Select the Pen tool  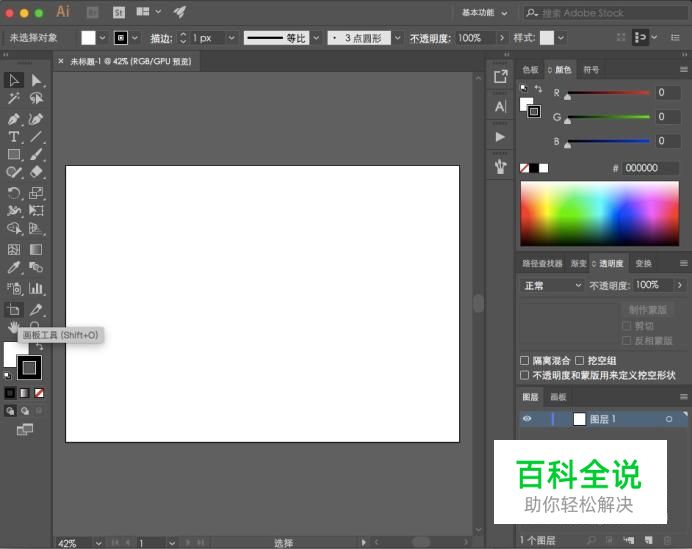pyautogui.click(x=14, y=118)
